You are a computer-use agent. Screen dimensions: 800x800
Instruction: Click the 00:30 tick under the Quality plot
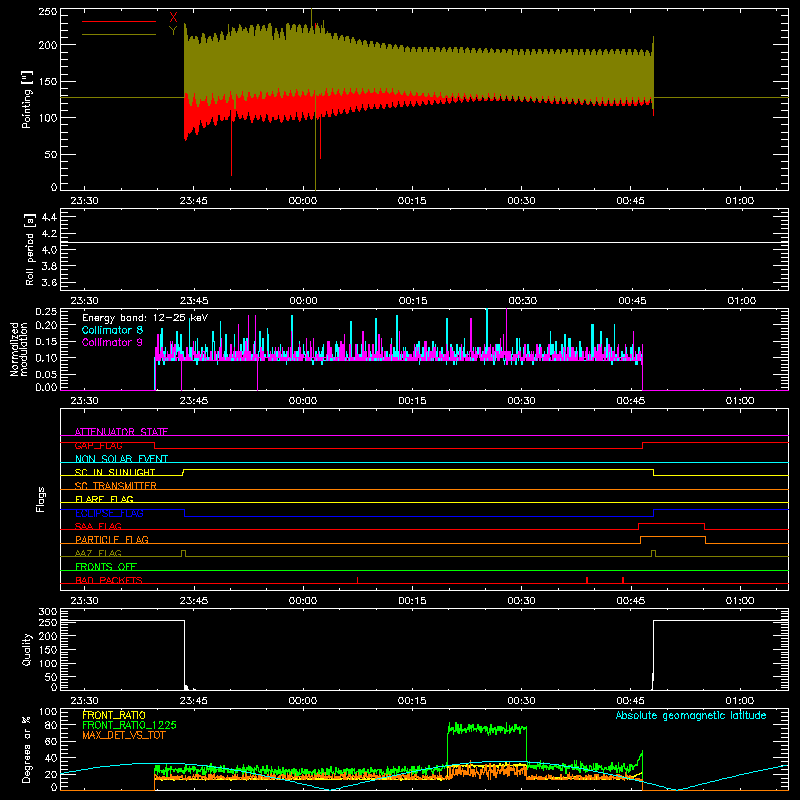pyautogui.click(x=521, y=701)
